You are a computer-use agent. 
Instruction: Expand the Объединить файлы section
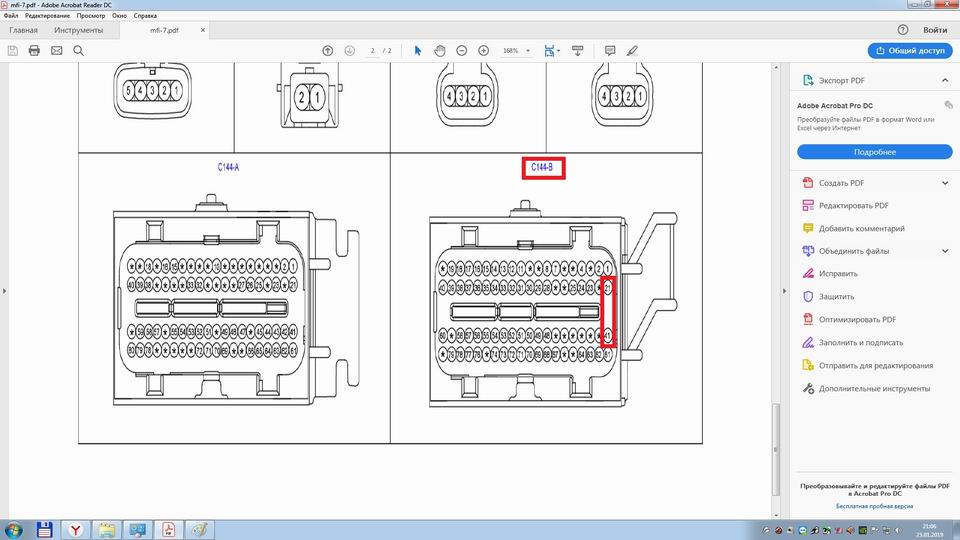click(x=945, y=251)
